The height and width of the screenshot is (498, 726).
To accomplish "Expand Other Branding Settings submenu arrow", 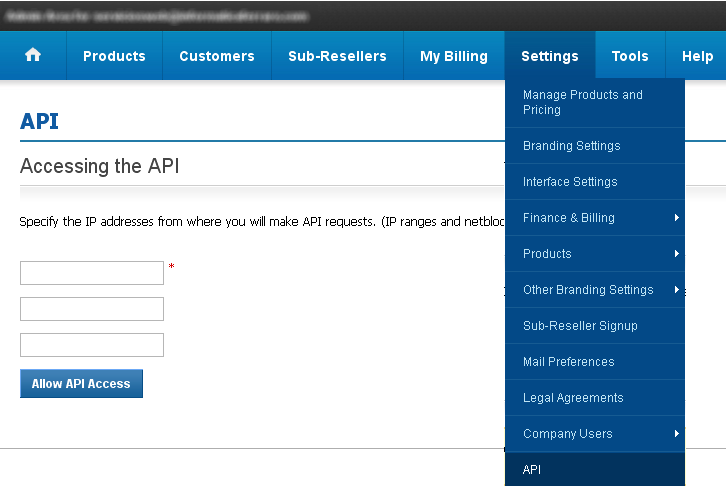I will click(x=676, y=290).
